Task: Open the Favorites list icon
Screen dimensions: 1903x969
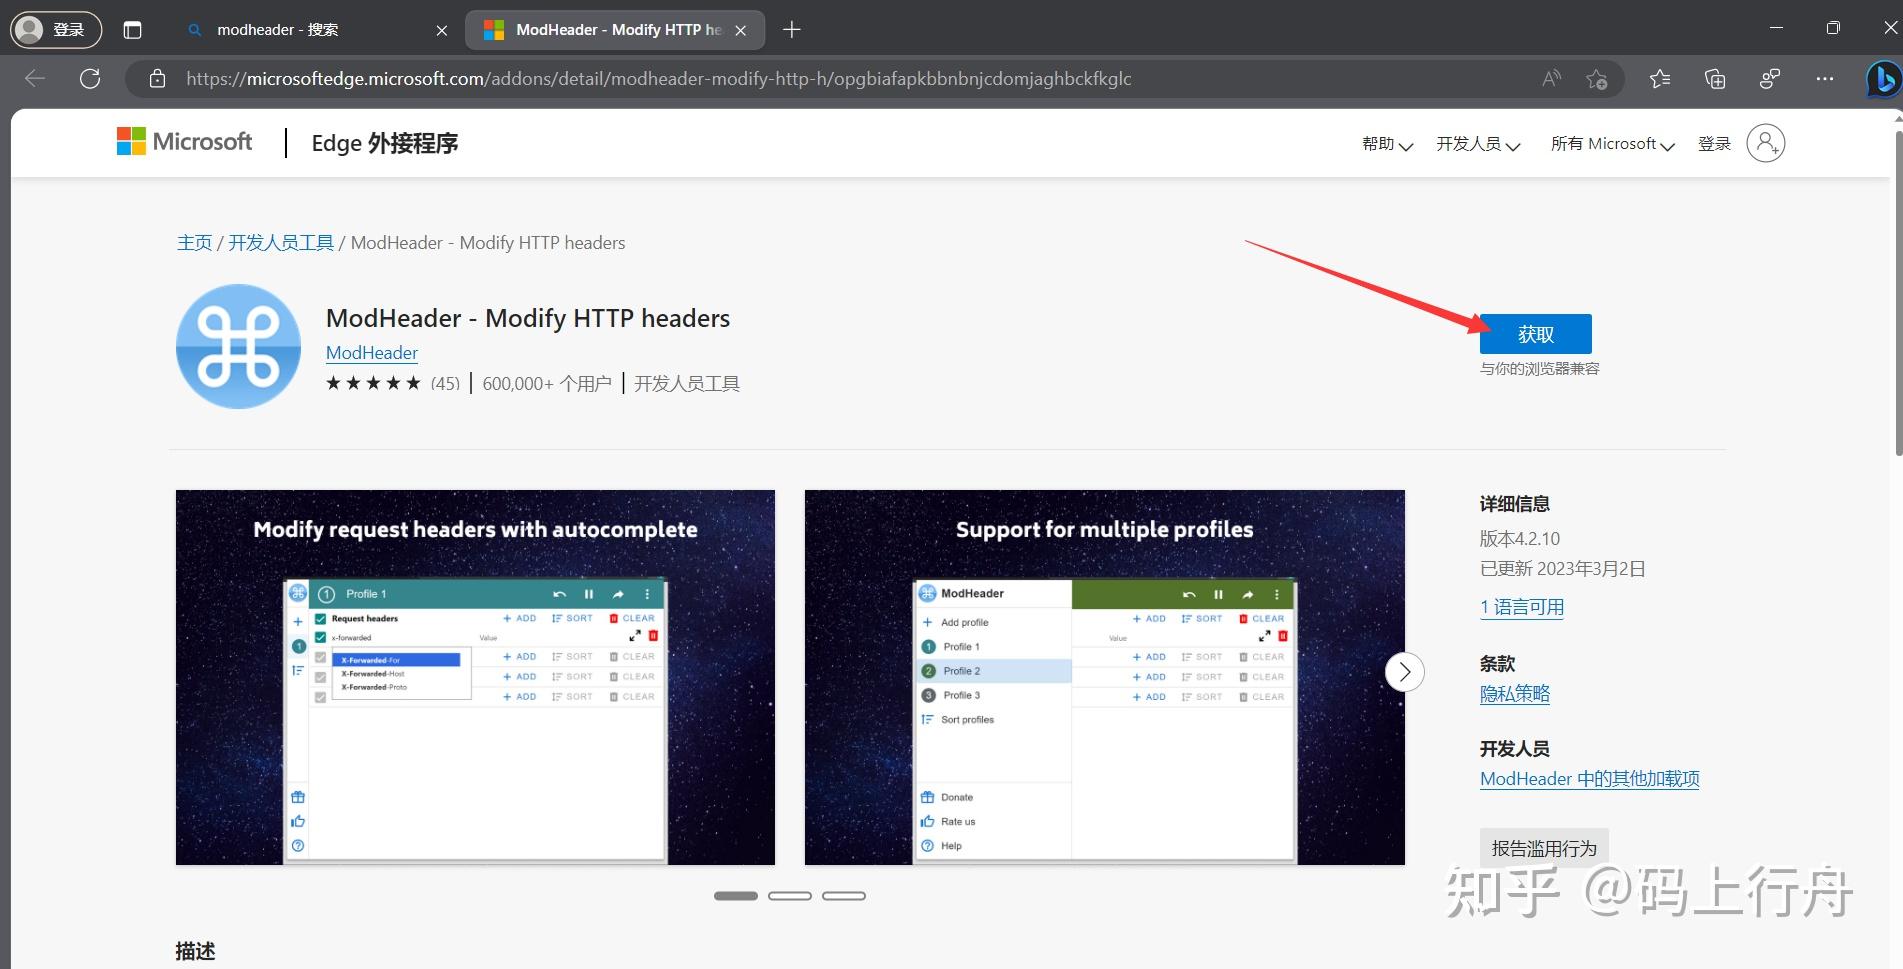Action: pos(1660,79)
